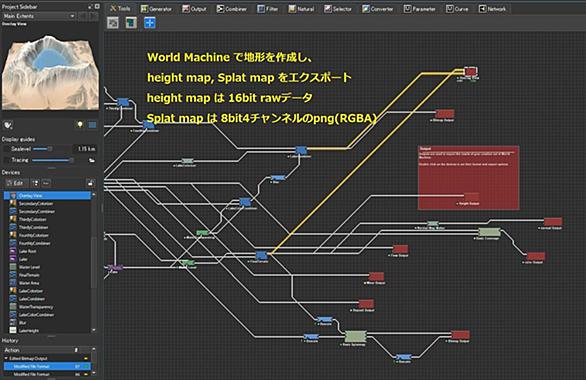
Task: Click the lock icon in Devices panel
Action: point(90,183)
